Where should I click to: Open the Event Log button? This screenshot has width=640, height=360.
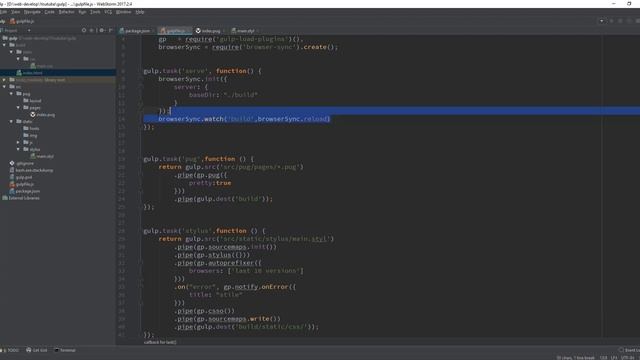(630, 350)
